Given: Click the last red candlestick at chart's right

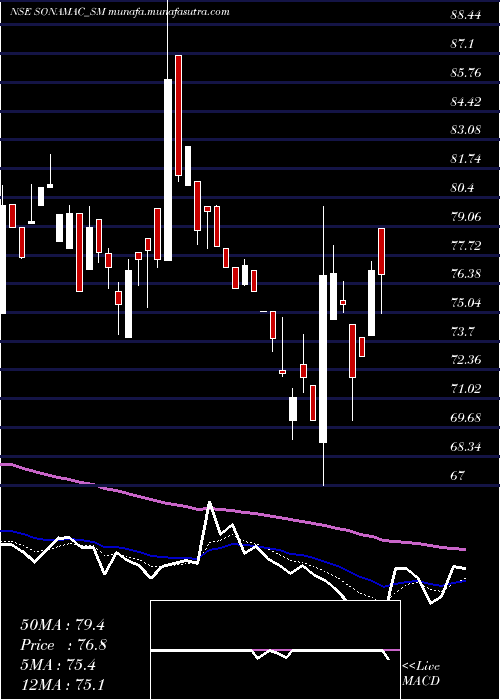Looking at the screenshot, I should (382, 251).
